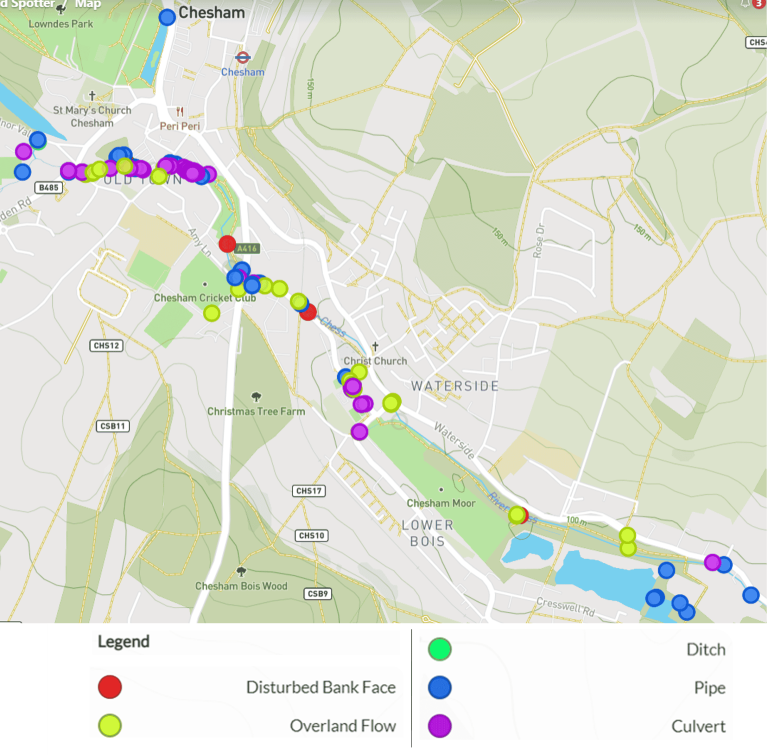Open the Map breadcrumb at top

click(x=88, y=4)
